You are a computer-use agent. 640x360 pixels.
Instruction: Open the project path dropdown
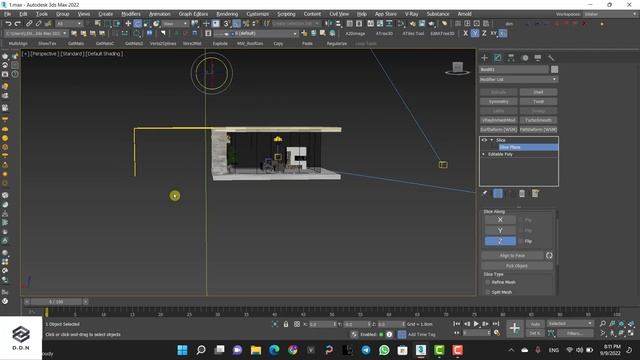point(36,33)
